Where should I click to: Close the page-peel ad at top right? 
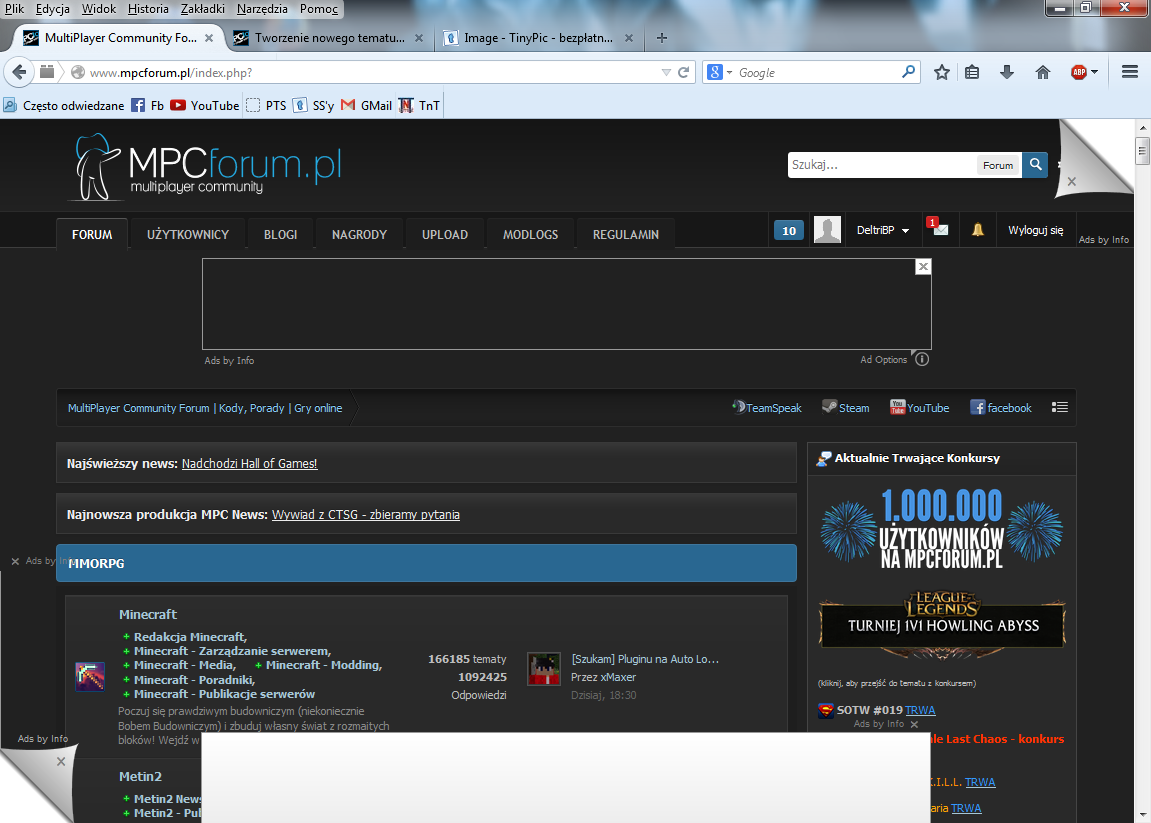click(1072, 181)
